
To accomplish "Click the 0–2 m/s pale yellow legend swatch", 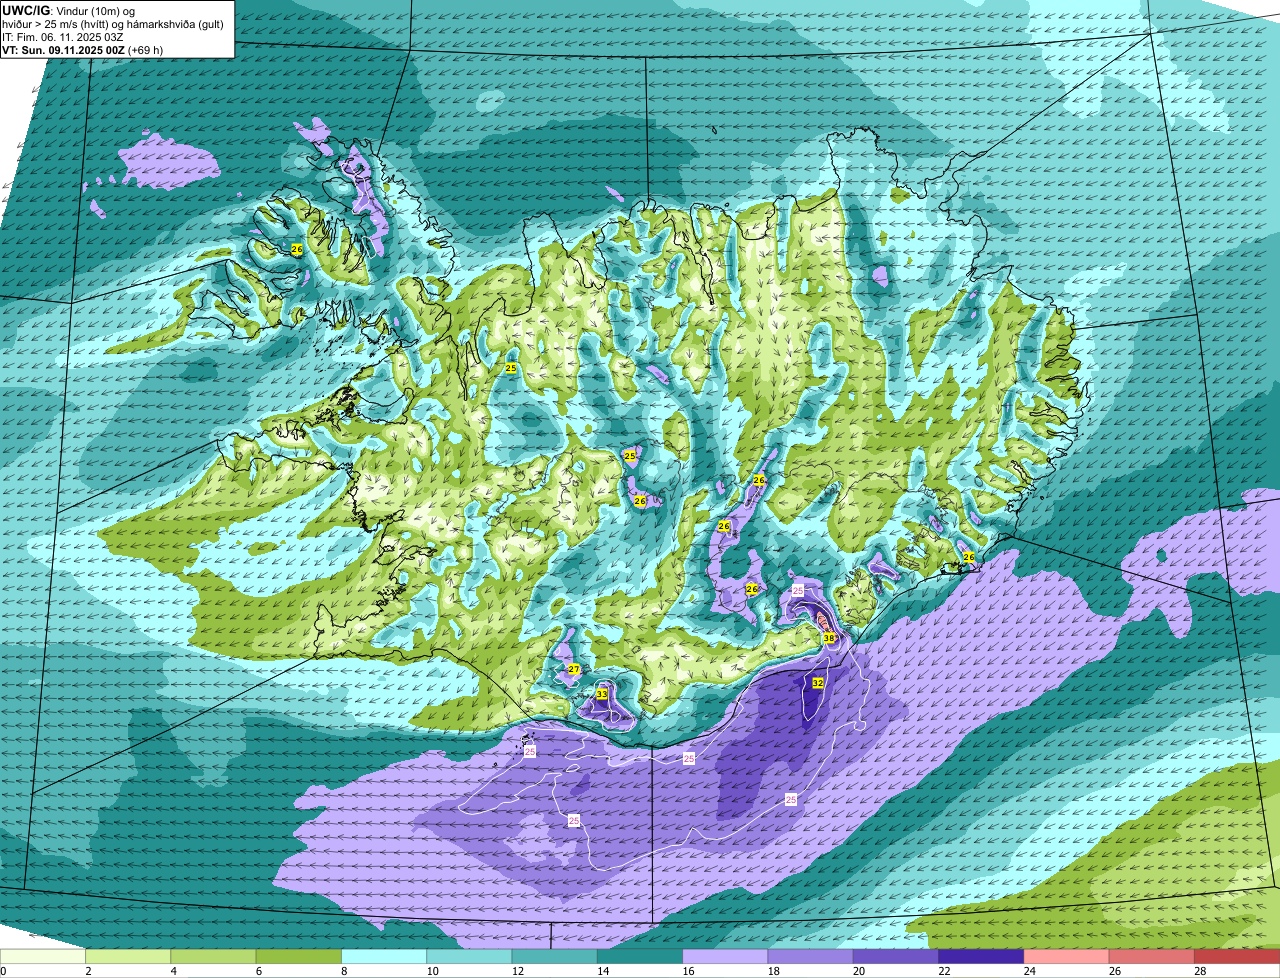I will click(x=43, y=956).
